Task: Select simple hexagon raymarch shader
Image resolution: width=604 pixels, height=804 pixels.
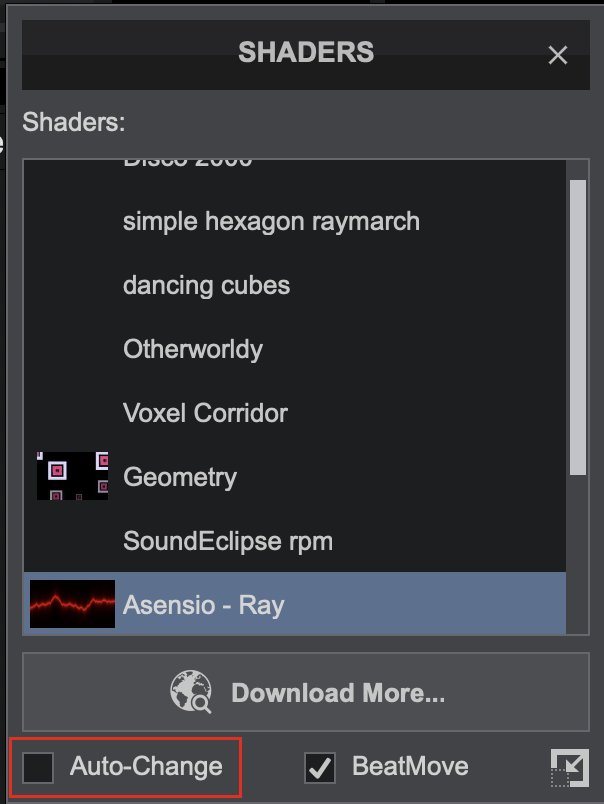Action: pos(271,221)
